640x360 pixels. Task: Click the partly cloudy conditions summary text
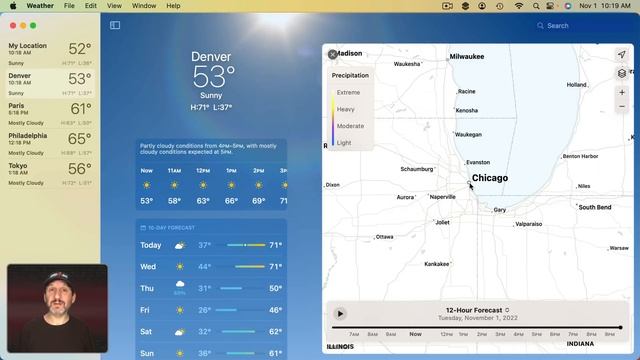coord(208,149)
